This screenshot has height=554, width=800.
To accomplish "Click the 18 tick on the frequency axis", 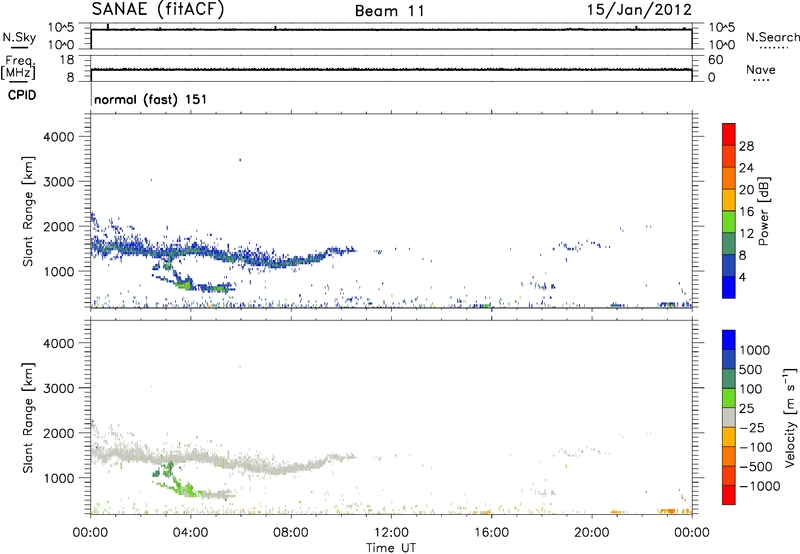I will click(x=66, y=60).
